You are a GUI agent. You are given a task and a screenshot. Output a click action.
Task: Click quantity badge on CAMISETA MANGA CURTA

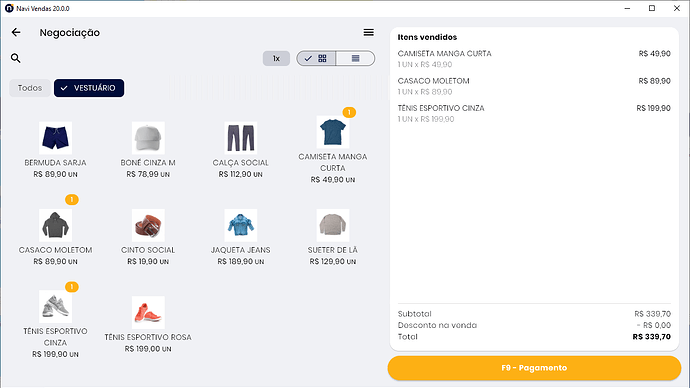tap(349, 113)
